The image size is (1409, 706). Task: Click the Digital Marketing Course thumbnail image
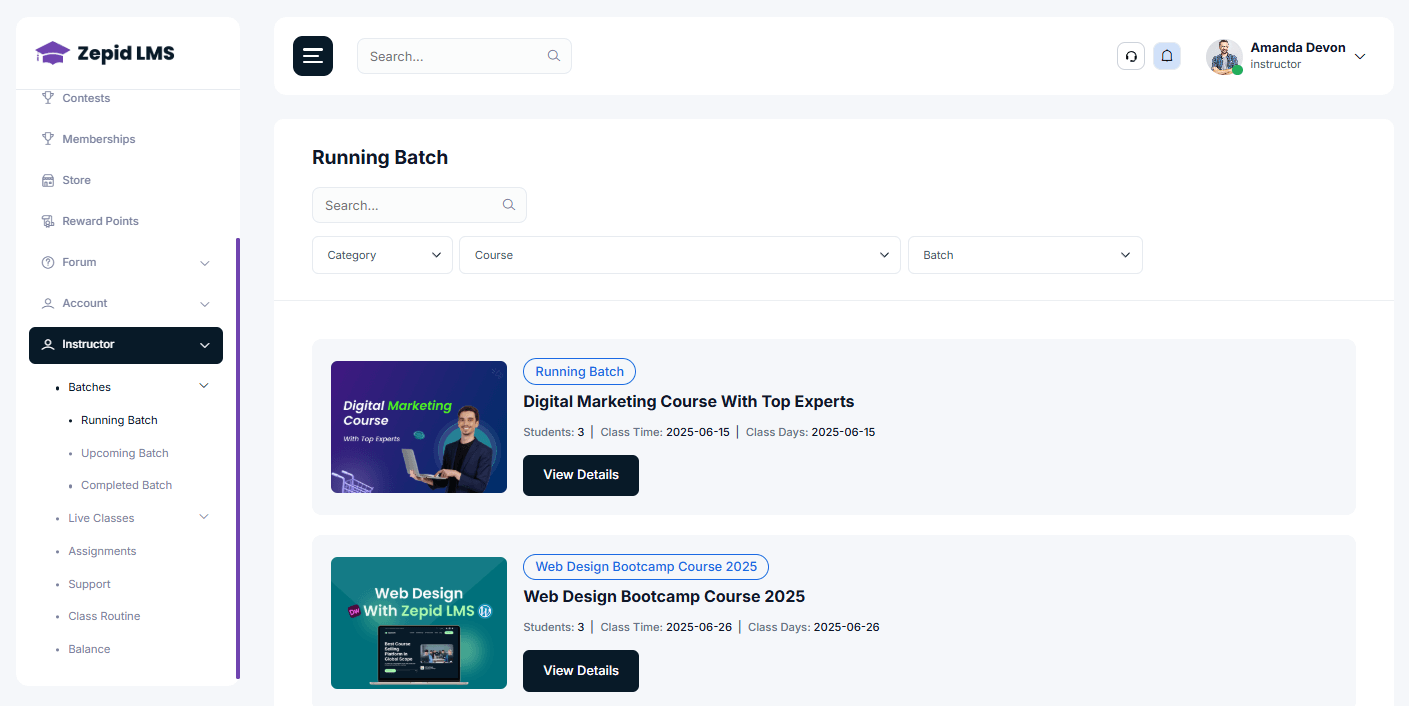(418, 427)
